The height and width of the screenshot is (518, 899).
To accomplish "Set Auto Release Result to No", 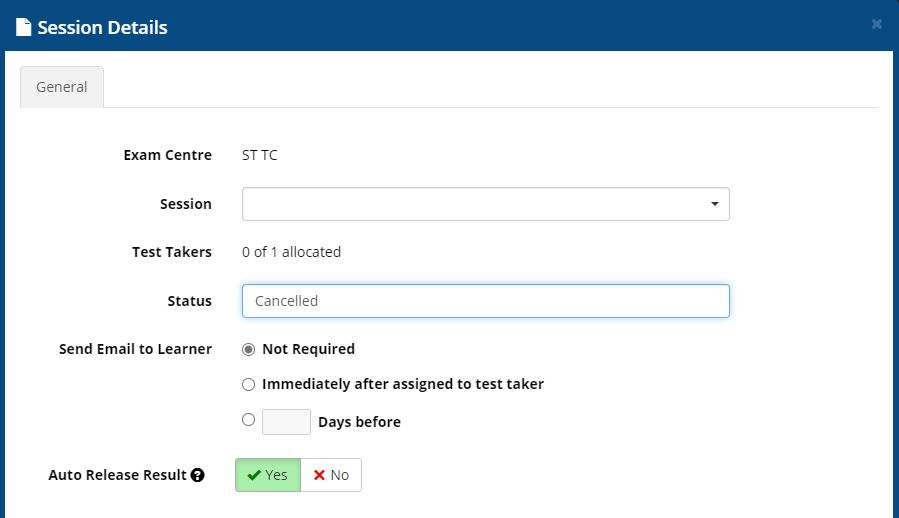I will (331, 475).
